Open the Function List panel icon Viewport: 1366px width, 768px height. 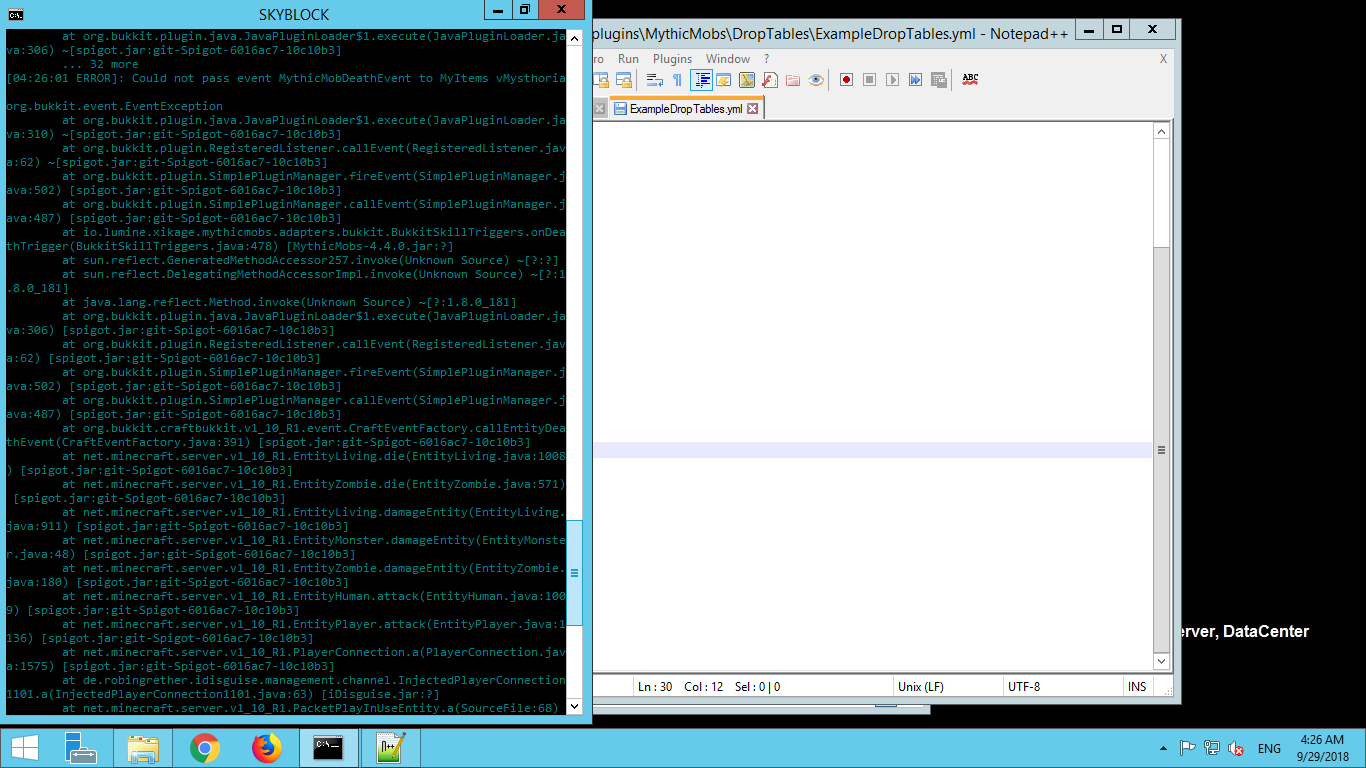769,80
